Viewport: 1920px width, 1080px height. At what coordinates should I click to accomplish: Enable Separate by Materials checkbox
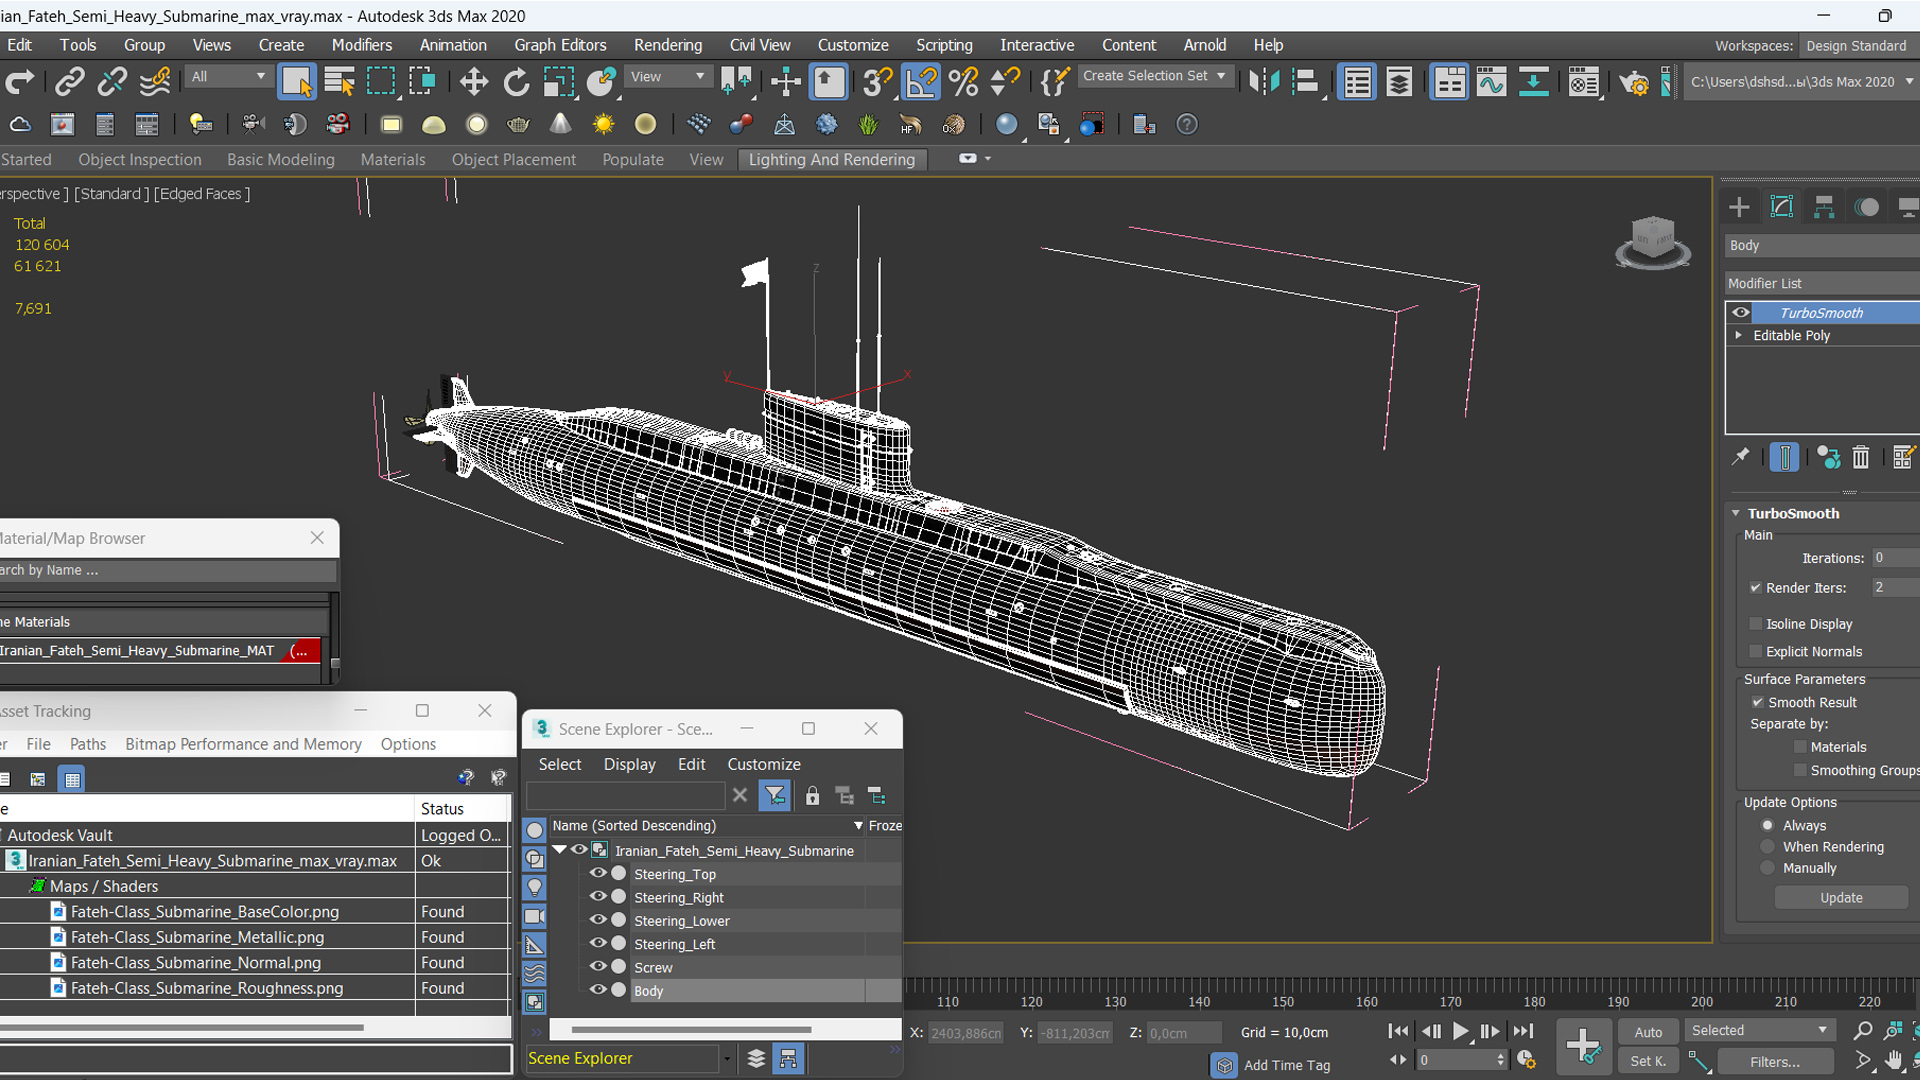pyautogui.click(x=1800, y=746)
